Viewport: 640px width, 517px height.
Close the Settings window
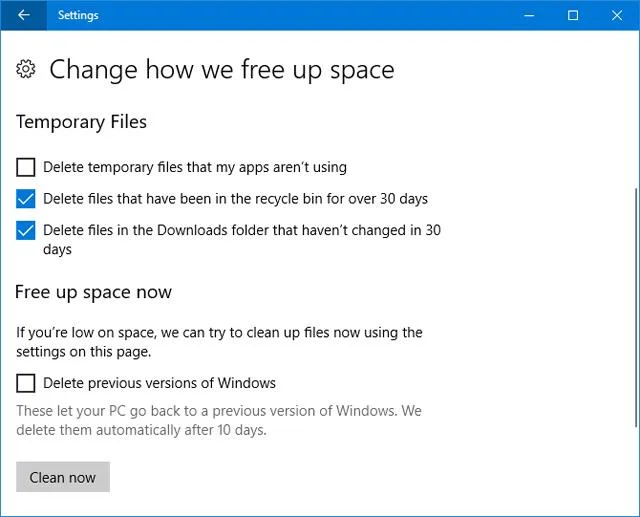point(617,15)
